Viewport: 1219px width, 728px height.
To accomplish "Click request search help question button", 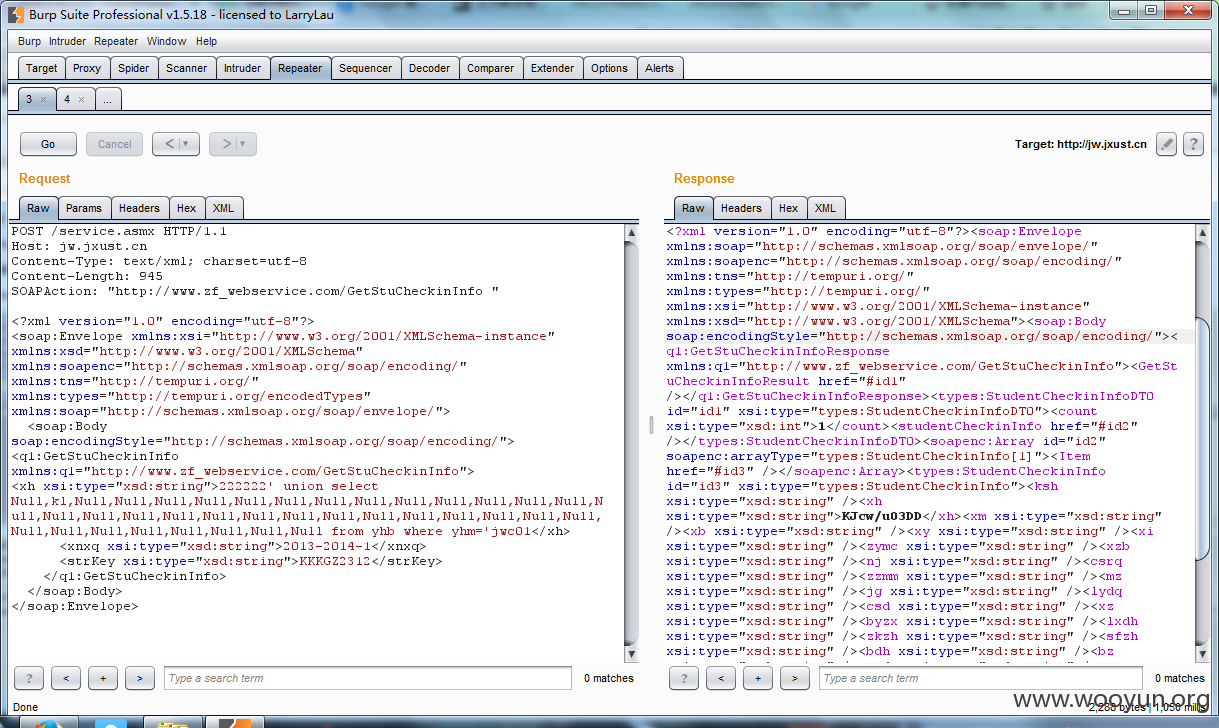I will [x=29, y=678].
